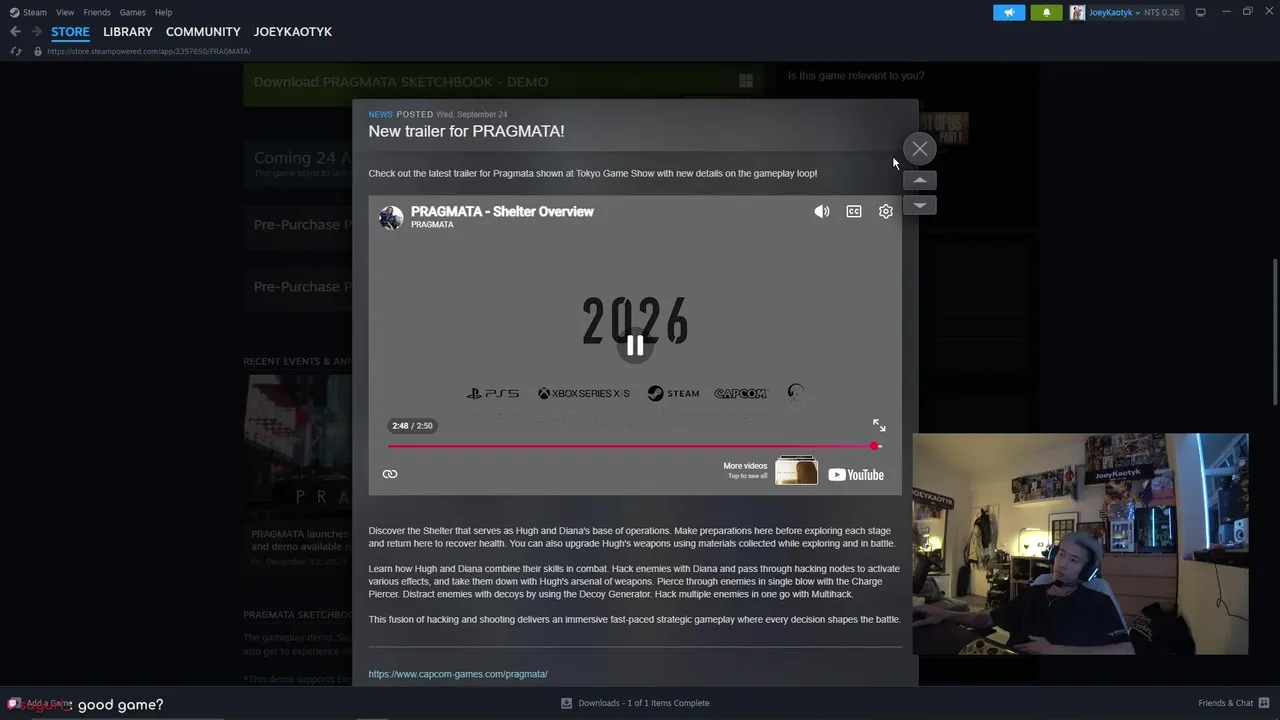Viewport: 1280px width, 720px height.
Task: Open the capcom-games.com/pragmata link
Action: (x=458, y=674)
